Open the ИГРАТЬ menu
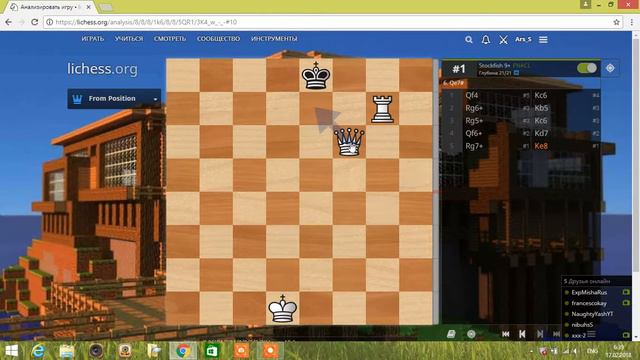The width and height of the screenshot is (640, 360). click(x=93, y=39)
